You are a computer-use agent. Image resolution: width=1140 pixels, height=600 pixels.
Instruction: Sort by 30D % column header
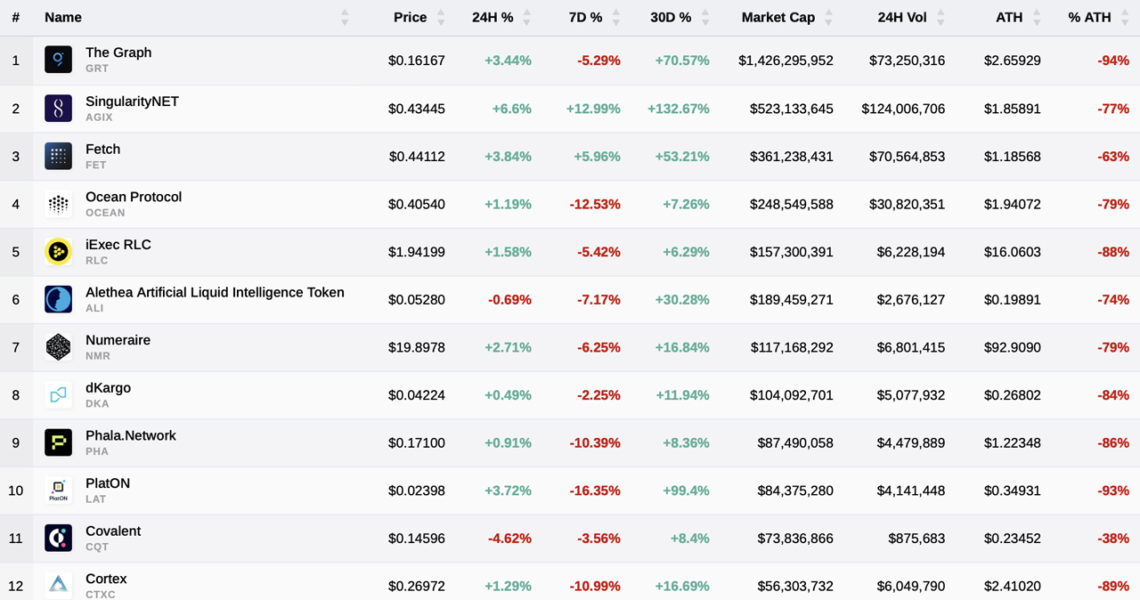click(x=671, y=17)
